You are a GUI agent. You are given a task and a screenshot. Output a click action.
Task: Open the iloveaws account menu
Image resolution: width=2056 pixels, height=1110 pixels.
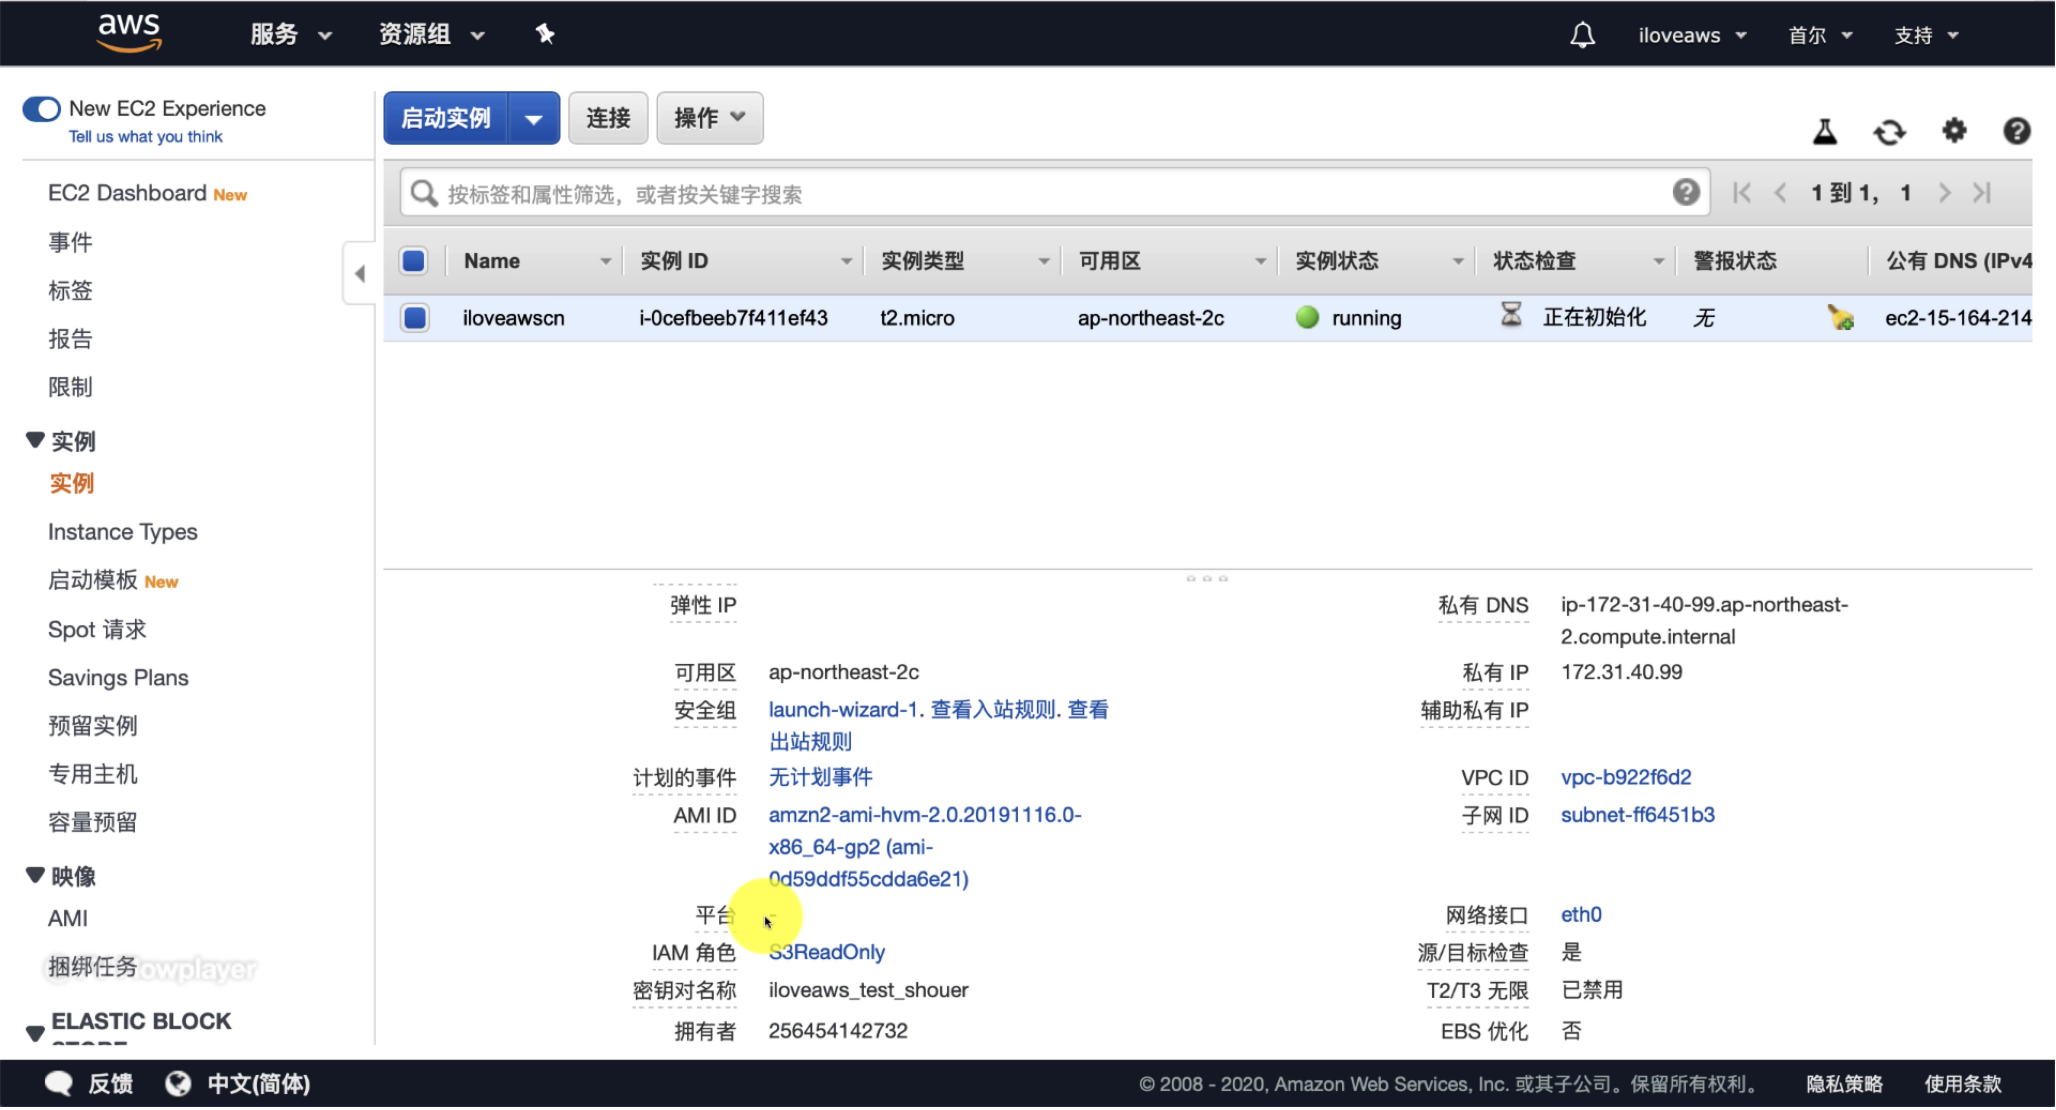[x=1692, y=35]
